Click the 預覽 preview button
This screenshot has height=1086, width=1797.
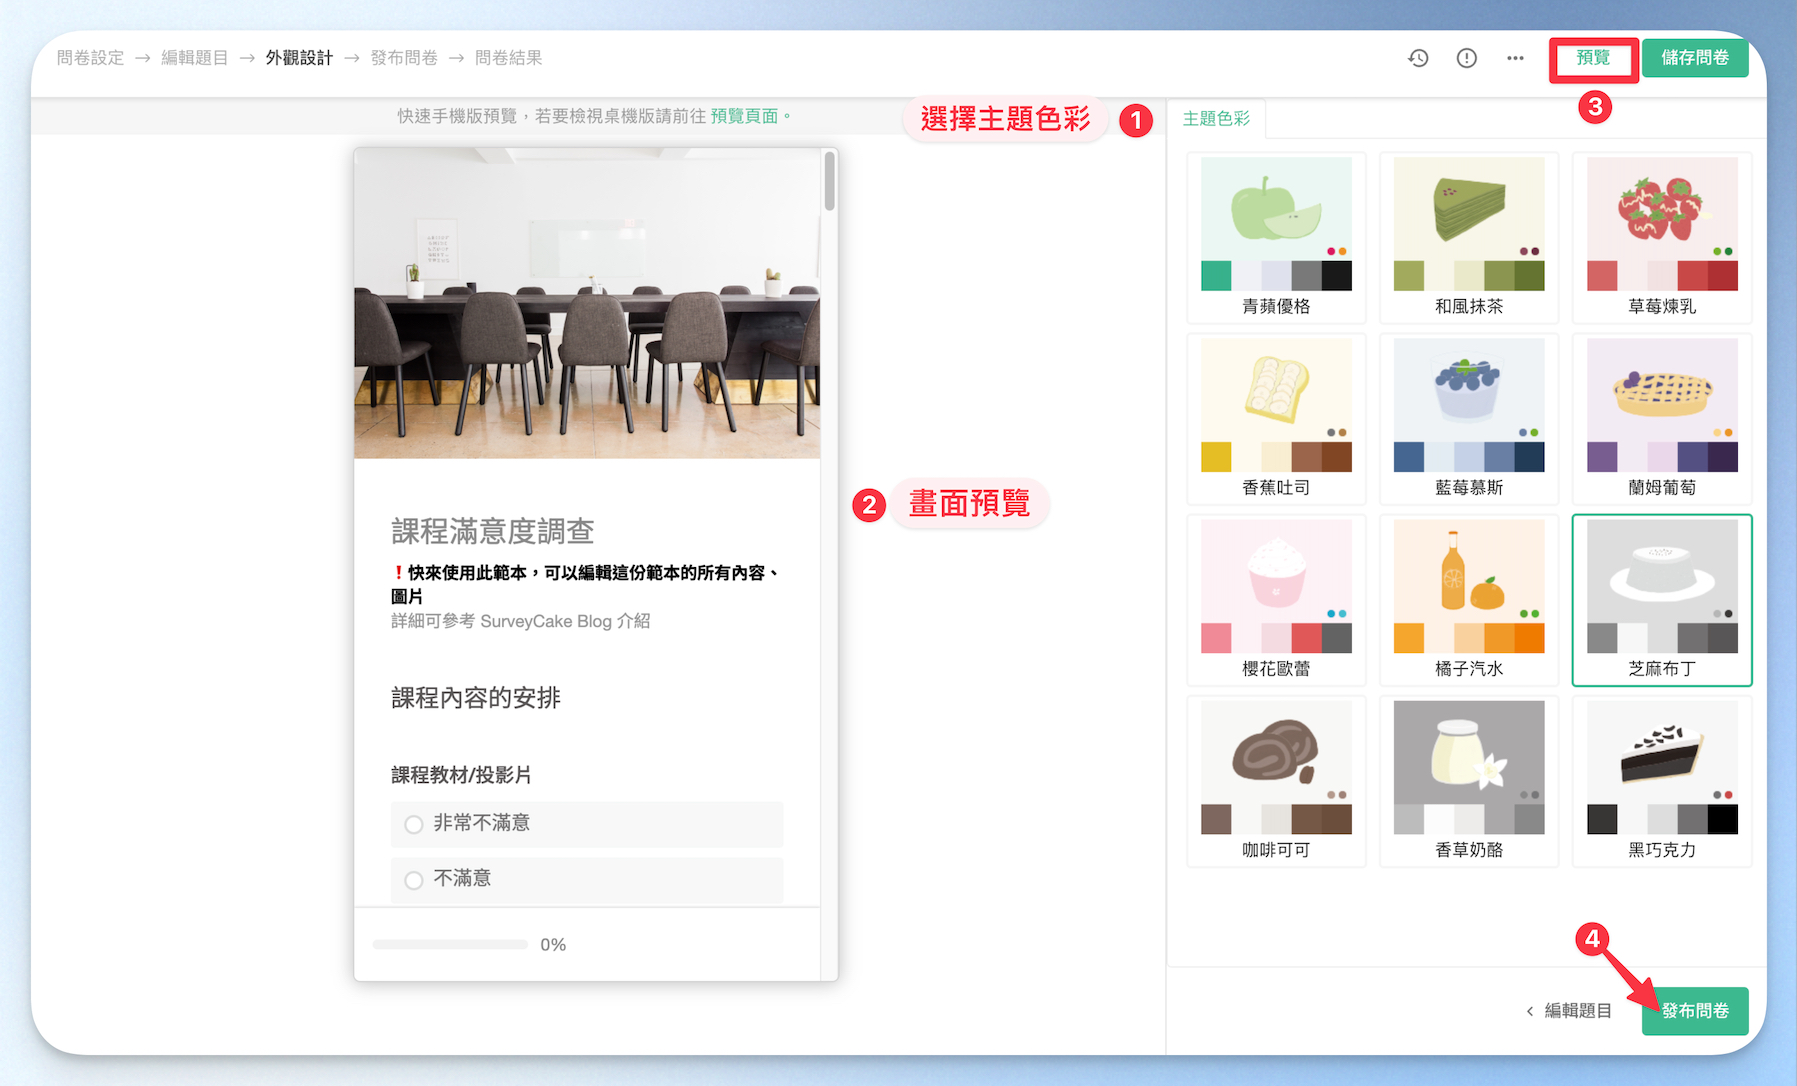(x=1593, y=58)
